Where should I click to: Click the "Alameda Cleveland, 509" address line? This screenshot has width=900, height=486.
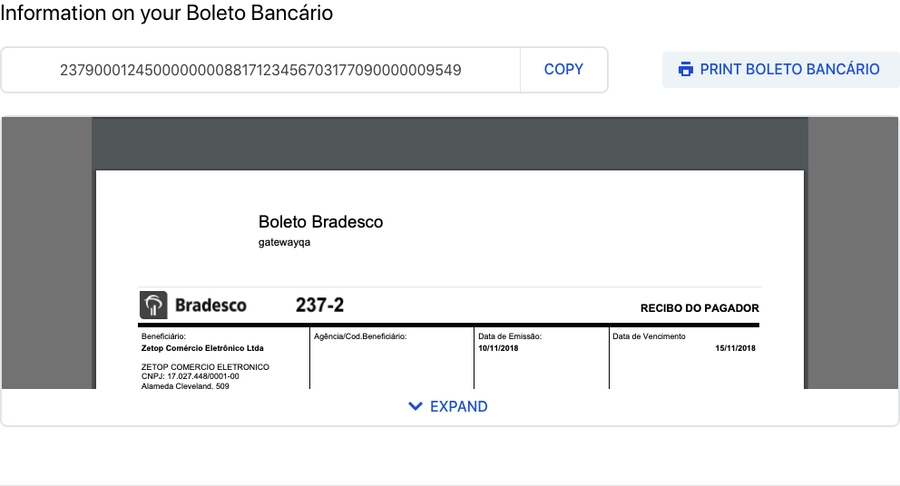click(185, 385)
